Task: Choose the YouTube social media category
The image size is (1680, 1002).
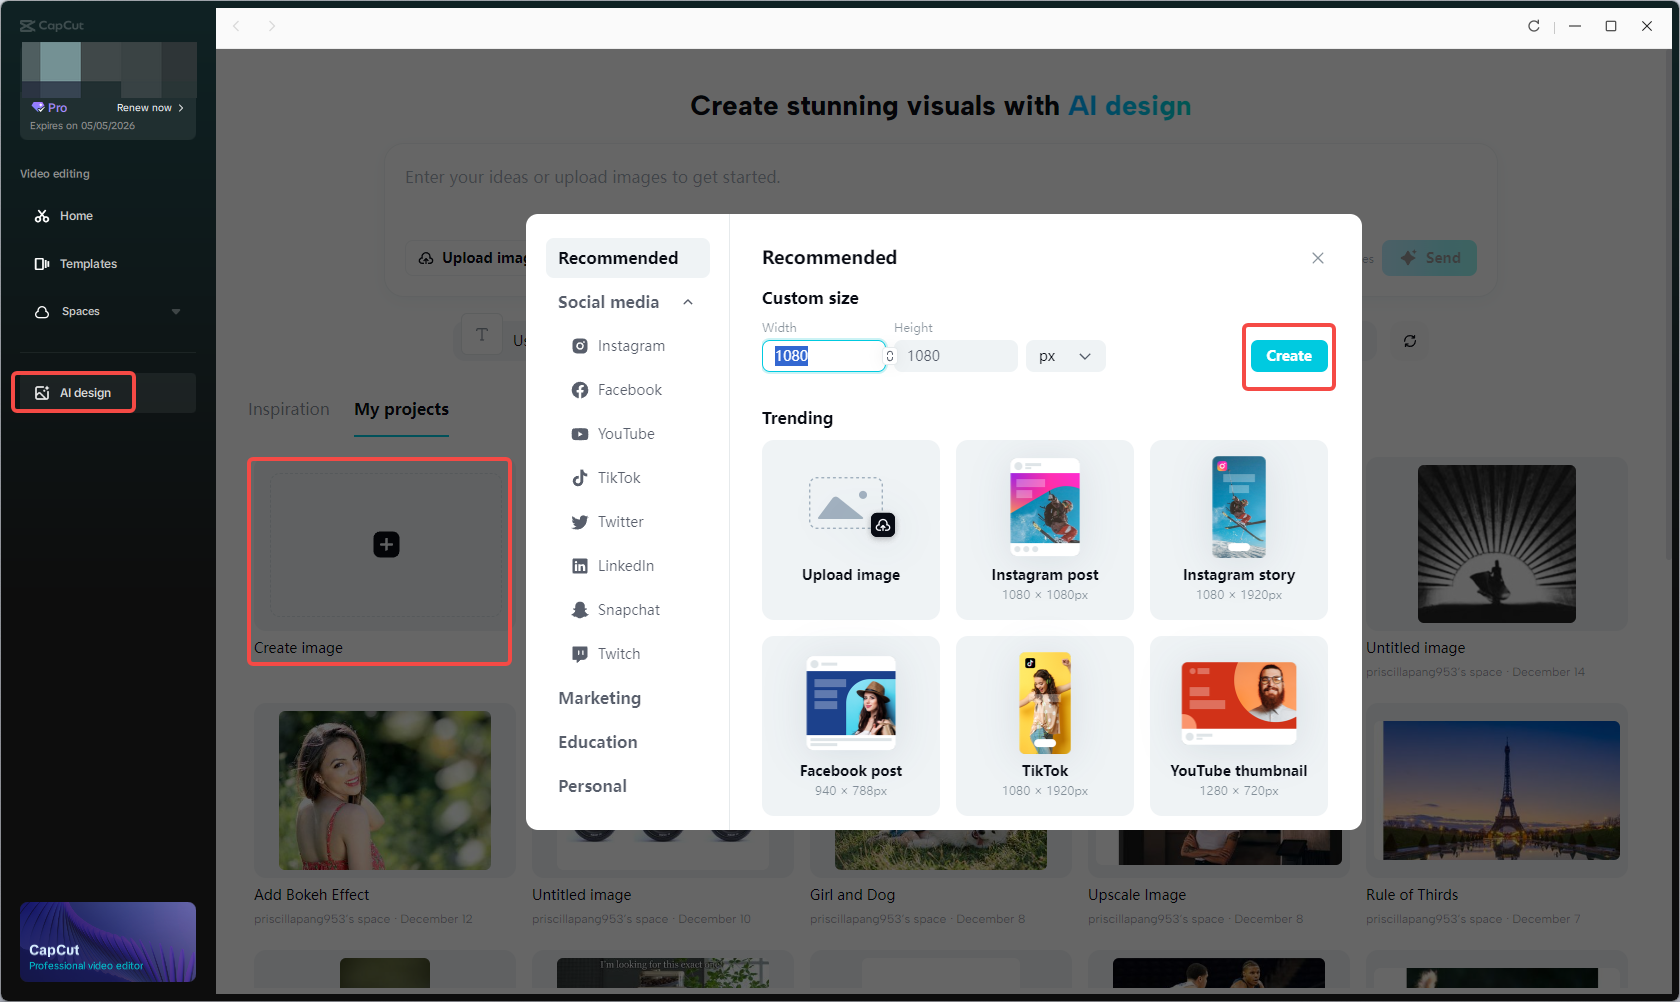Action: (x=580, y=433)
